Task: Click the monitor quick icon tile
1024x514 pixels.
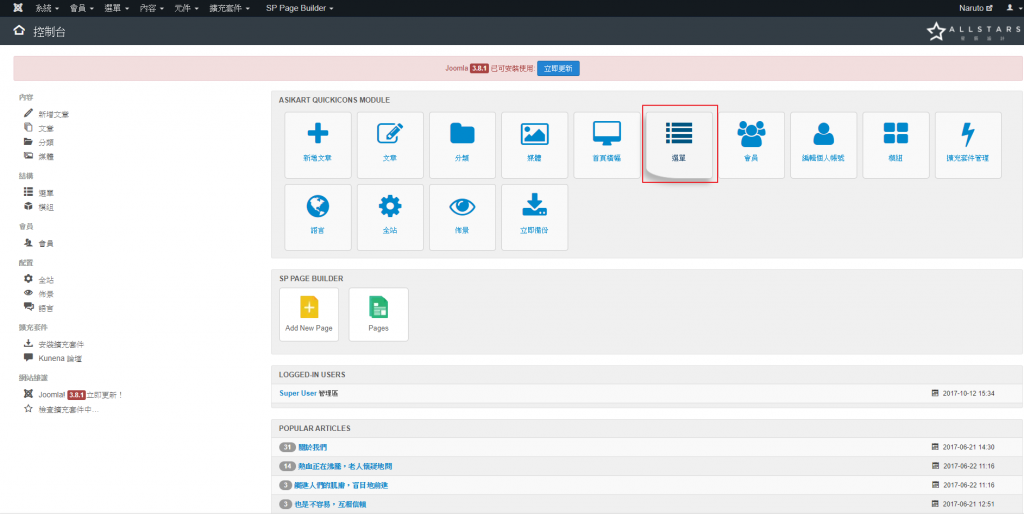Action: (607, 144)
